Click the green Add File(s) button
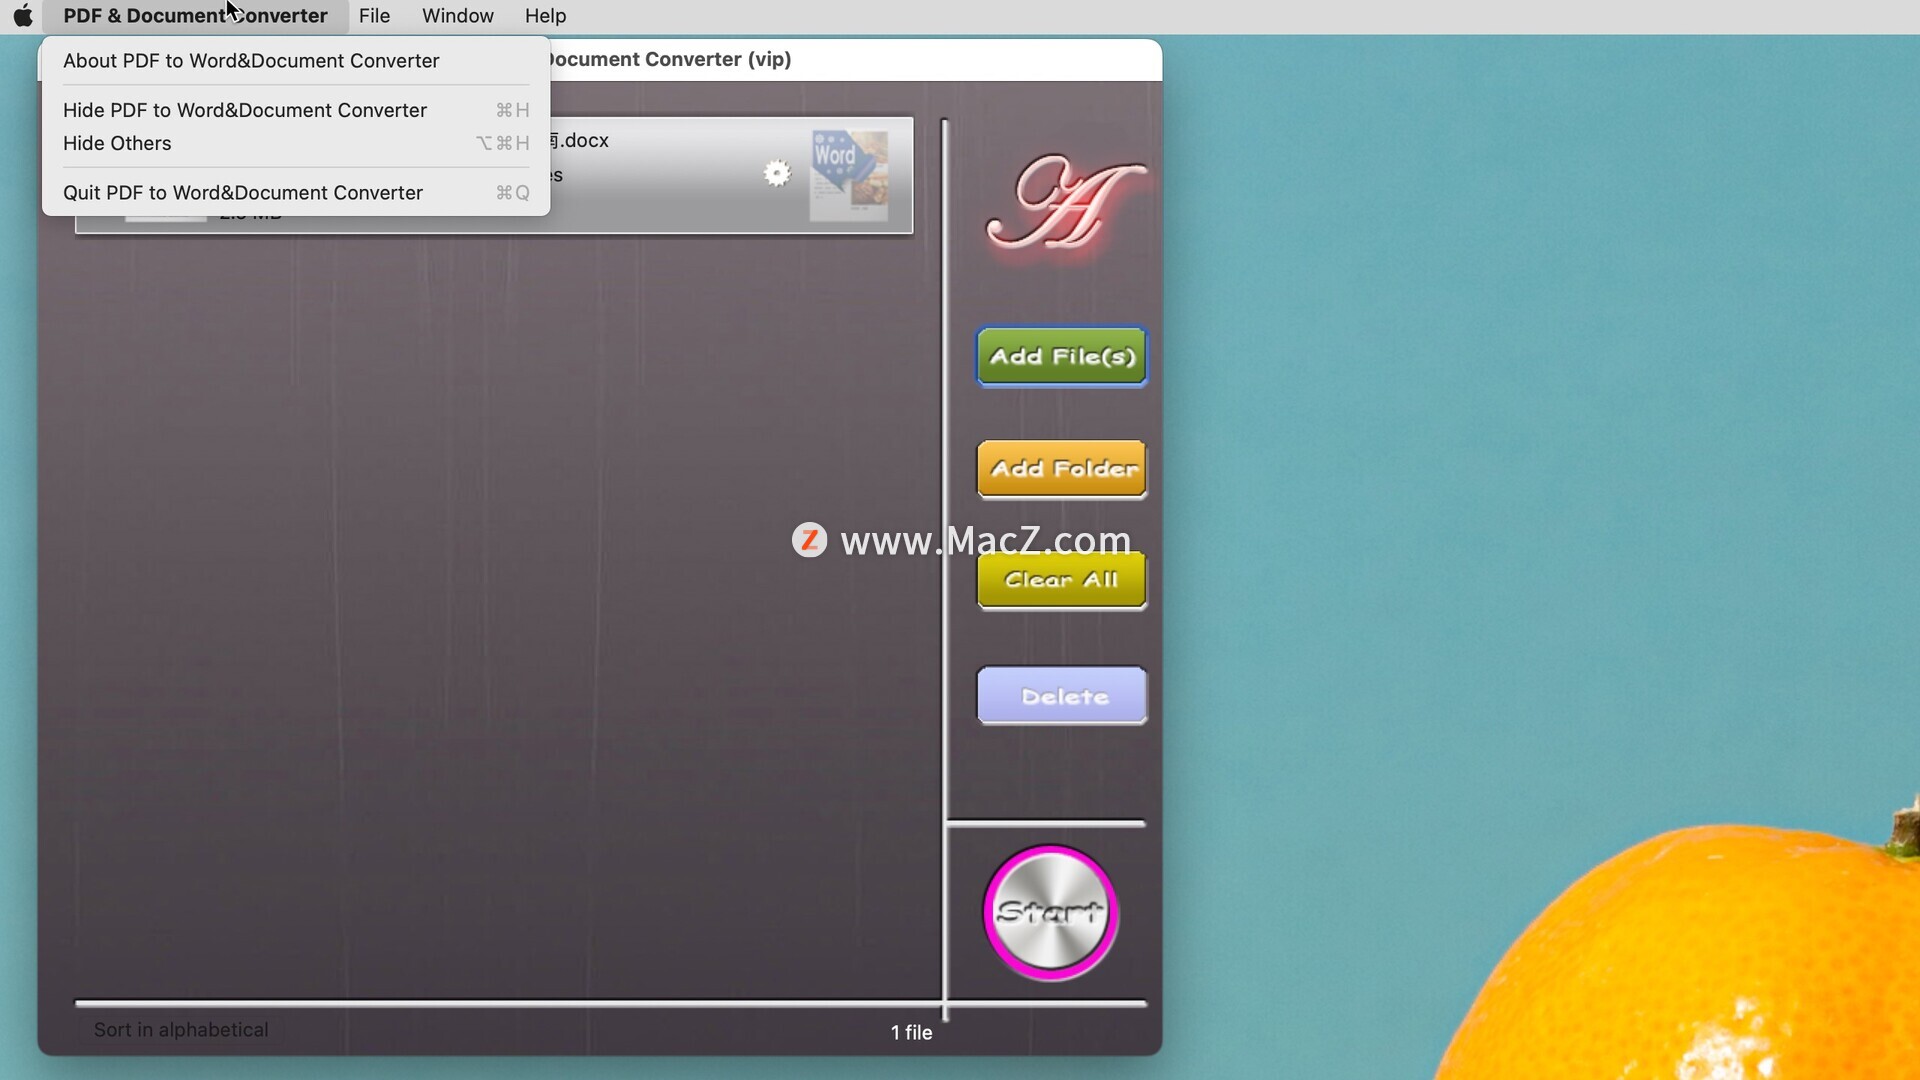Screen dimensions: 1920x1080 pos(1062,357)
